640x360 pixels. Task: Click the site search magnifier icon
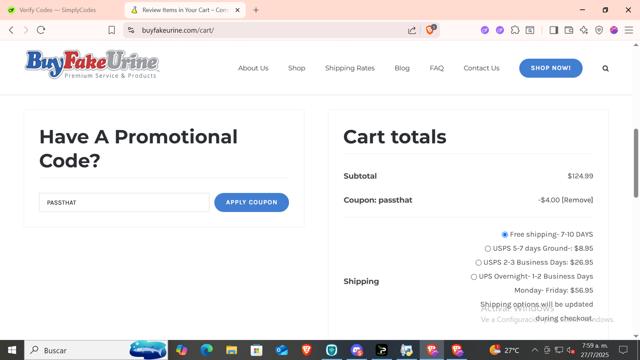[605, 69]
